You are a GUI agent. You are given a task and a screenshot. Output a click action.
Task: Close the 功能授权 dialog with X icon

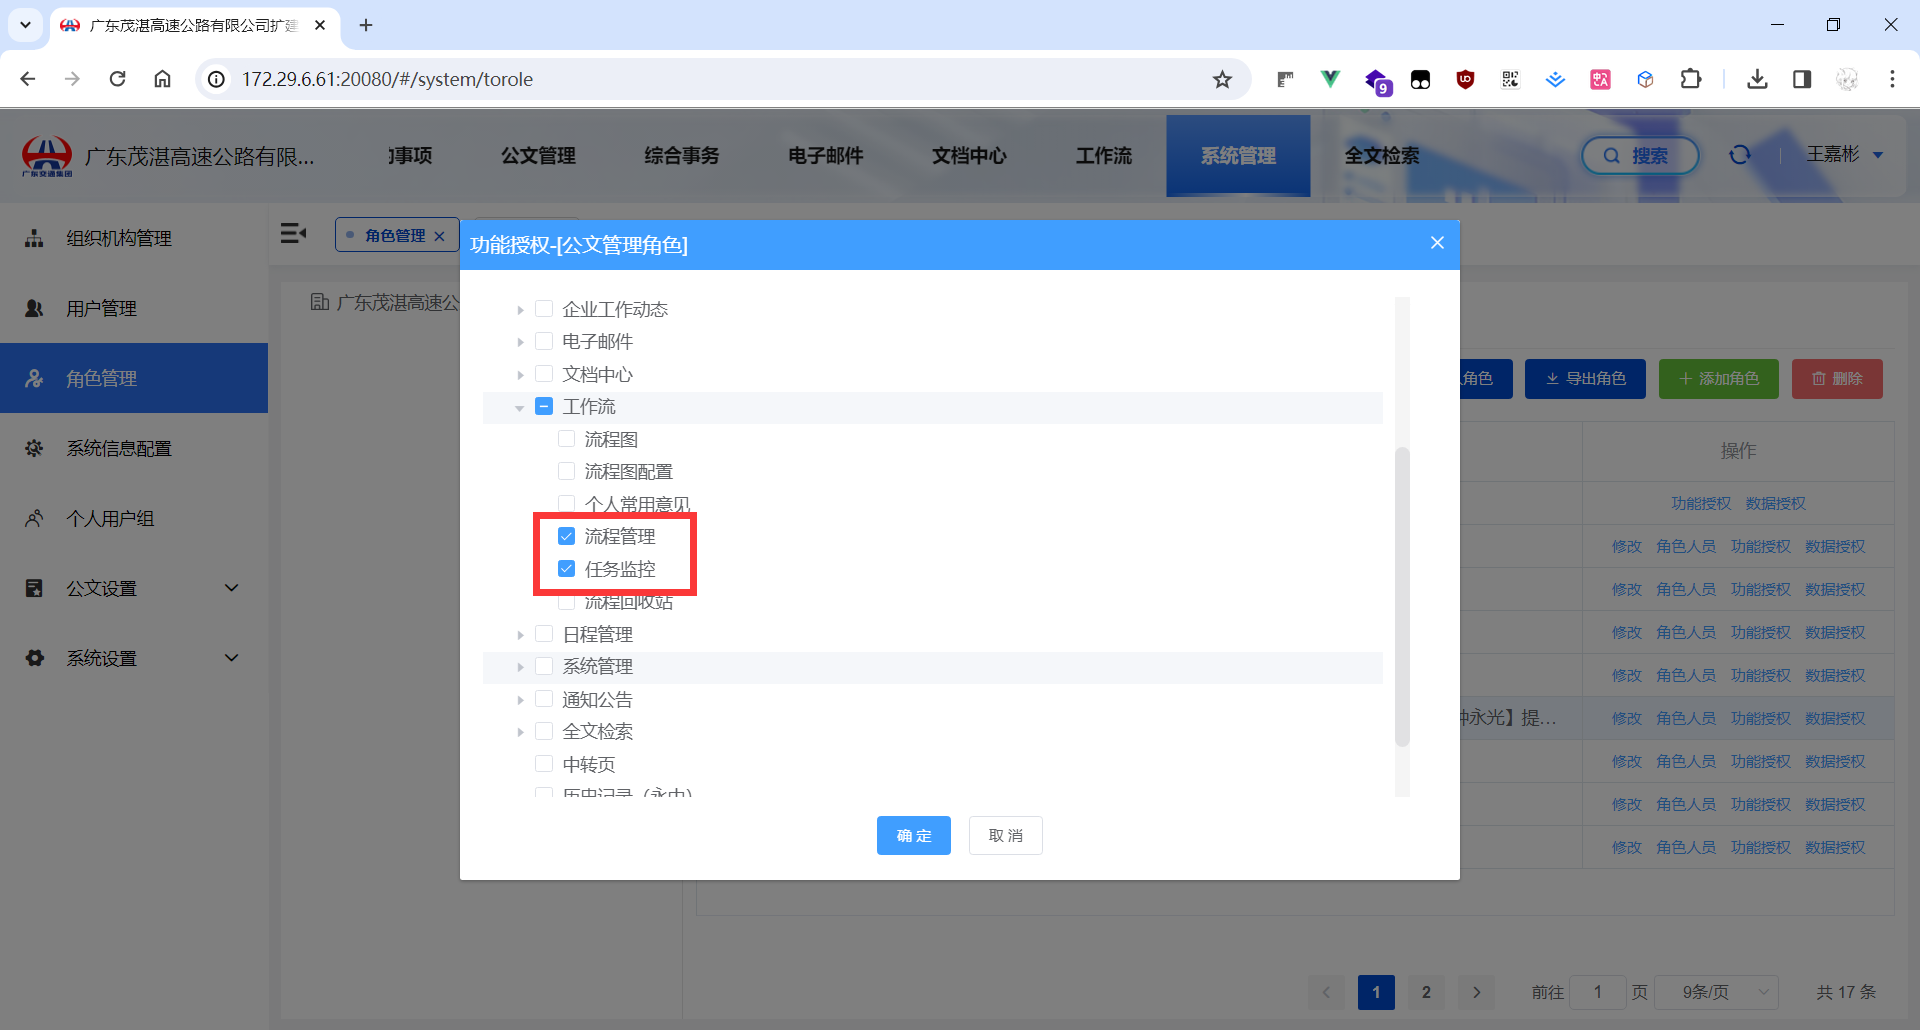1437,243
